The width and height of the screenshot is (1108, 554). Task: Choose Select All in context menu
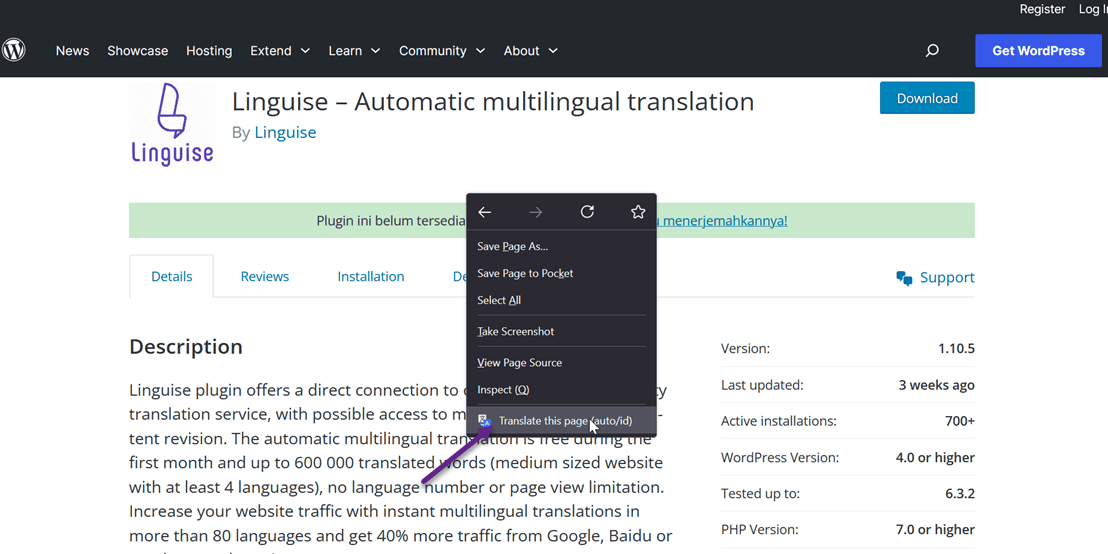tap(562, 300)
